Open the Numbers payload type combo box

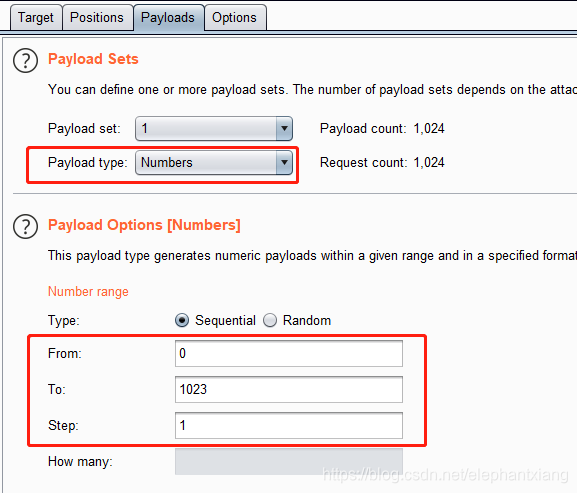pyautogui.click(x=214, y=162)
